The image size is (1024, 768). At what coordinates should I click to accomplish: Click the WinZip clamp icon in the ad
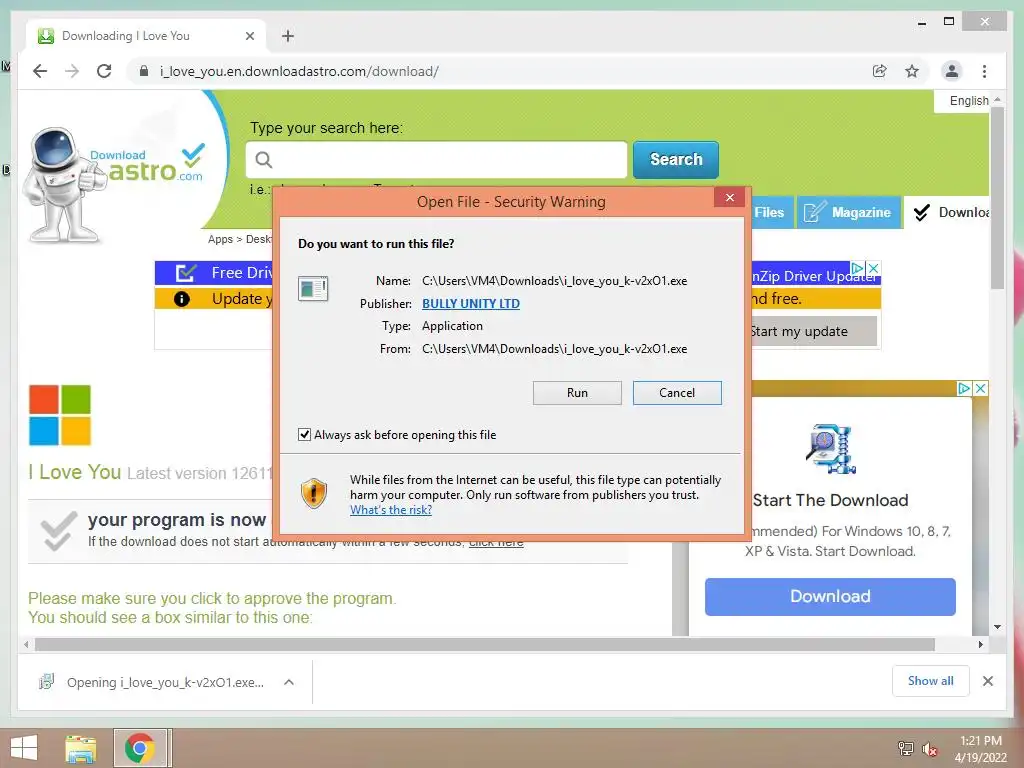831,449
